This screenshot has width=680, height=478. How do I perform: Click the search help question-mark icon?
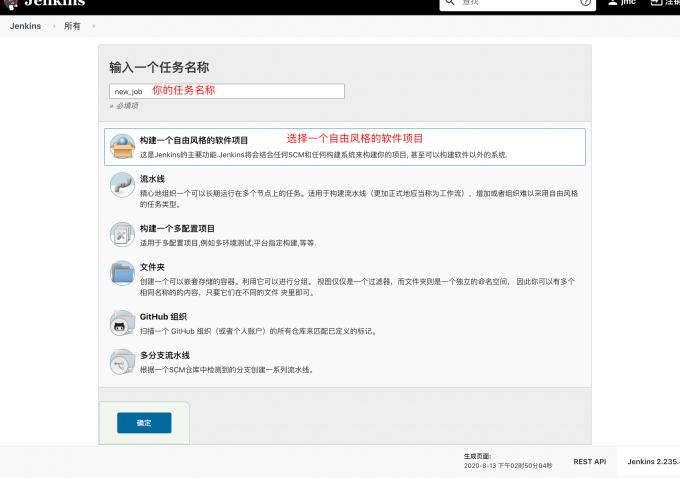[585, 2]
